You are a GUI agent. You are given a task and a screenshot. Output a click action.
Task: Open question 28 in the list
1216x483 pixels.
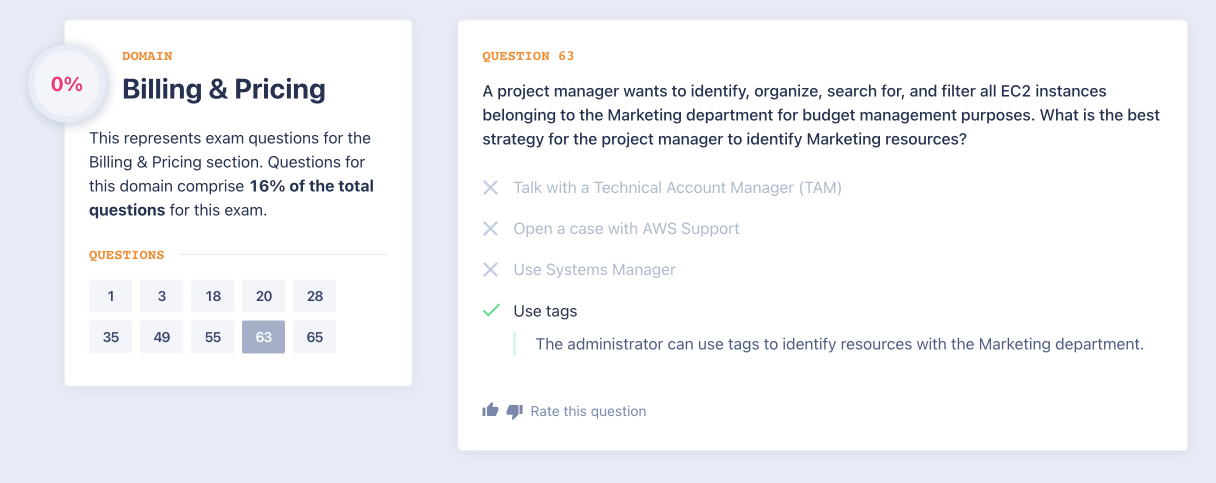click(315, 296)
